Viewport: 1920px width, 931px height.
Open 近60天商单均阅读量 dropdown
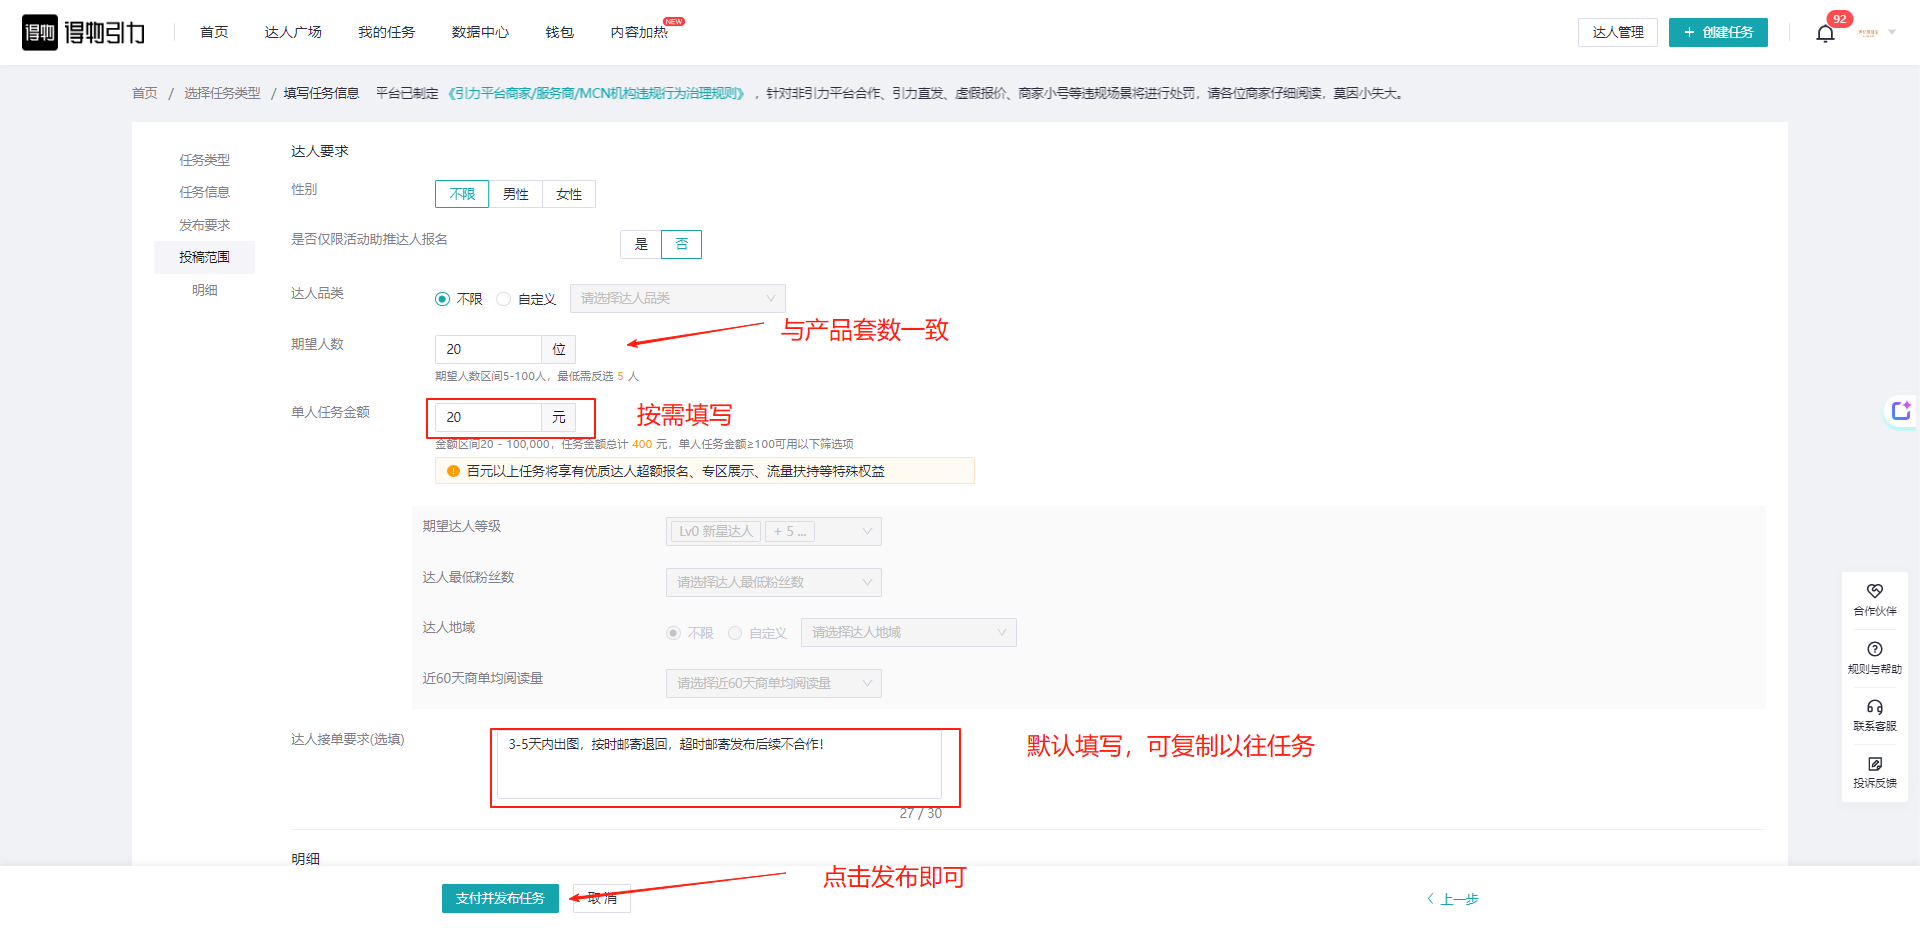pyautogui.click(x=773, y=683)
